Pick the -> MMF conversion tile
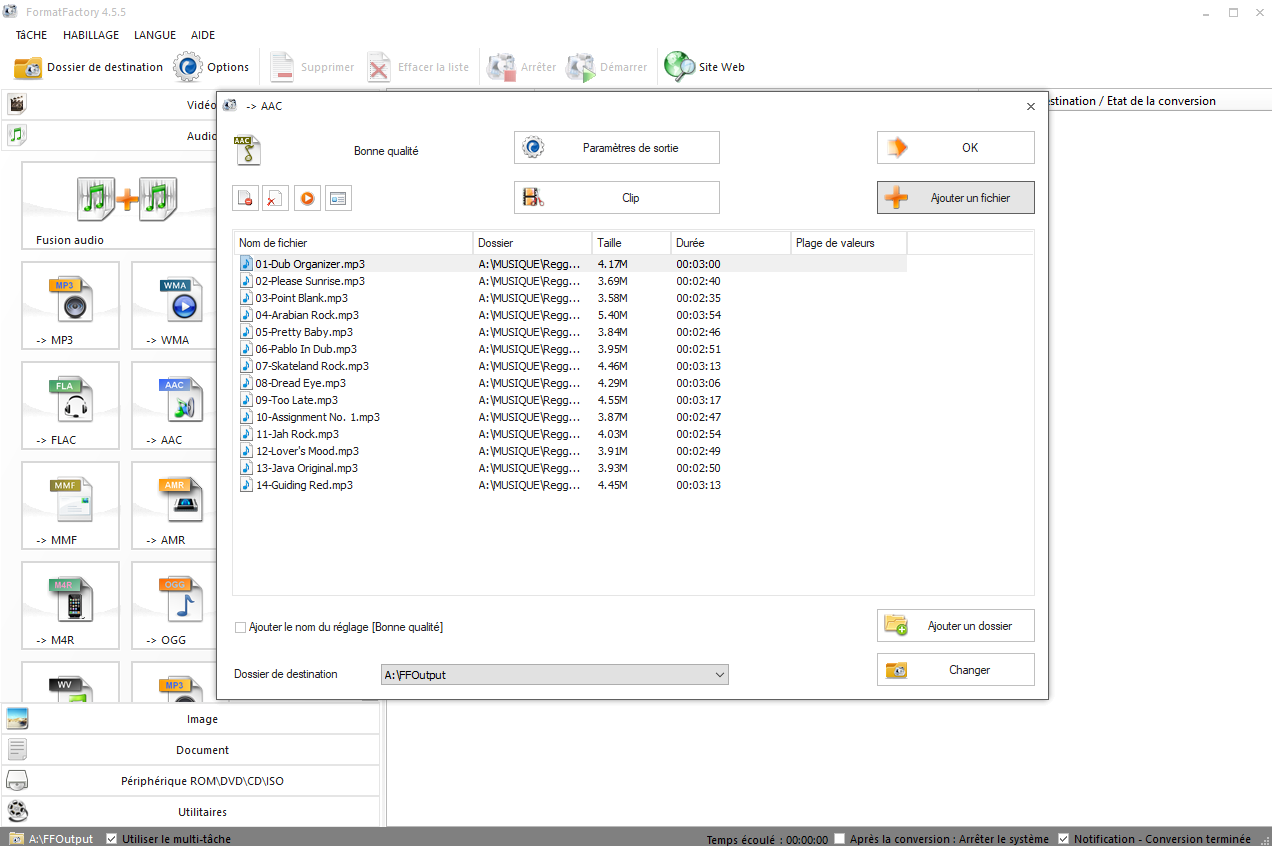 tap(70, 506)
